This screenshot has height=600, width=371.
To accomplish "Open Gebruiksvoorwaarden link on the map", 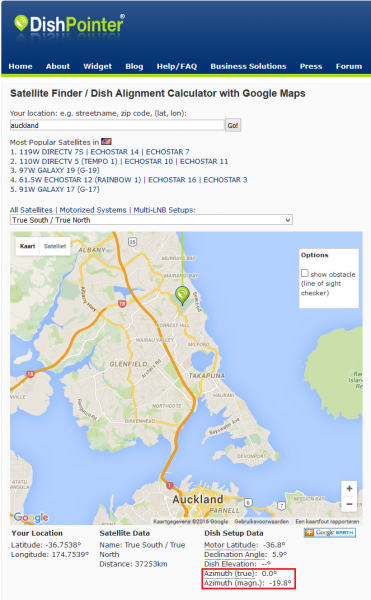I will [x=262, y=521].
